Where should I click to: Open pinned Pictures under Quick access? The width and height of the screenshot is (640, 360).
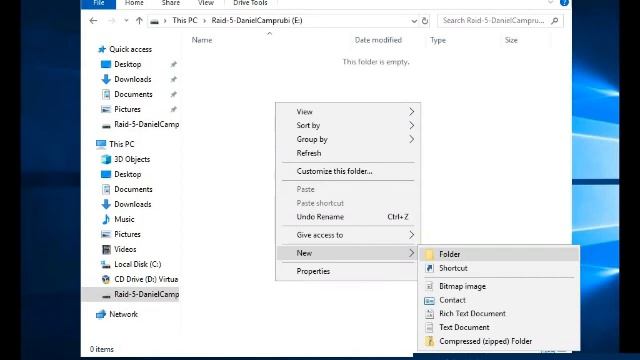pyautogui.click(x=127, y=109)
